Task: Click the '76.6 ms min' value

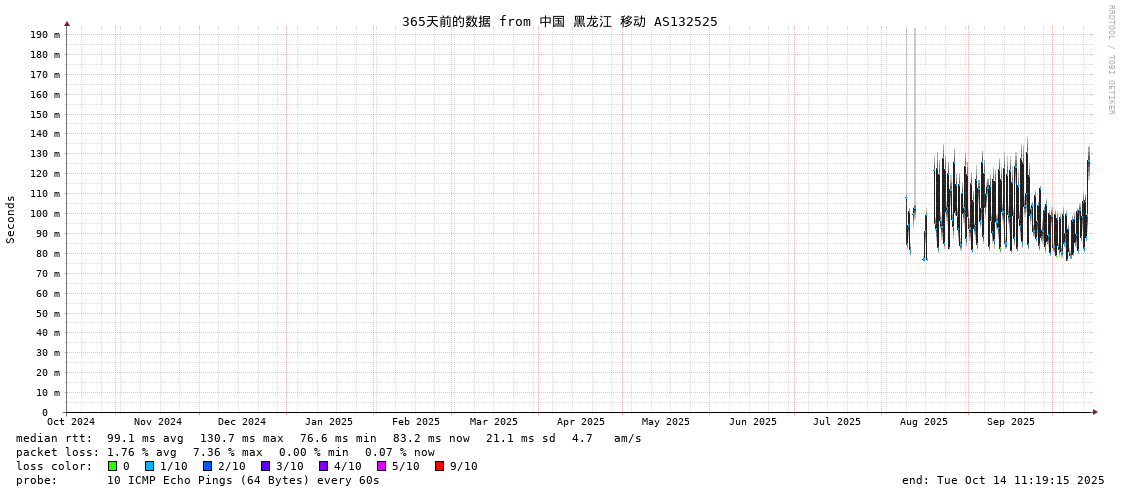Action: [x=337, y=438]
